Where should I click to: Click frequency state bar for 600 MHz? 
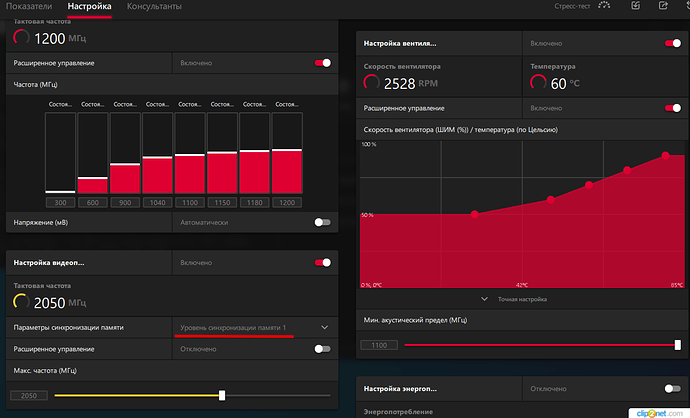tap(93, 153)
